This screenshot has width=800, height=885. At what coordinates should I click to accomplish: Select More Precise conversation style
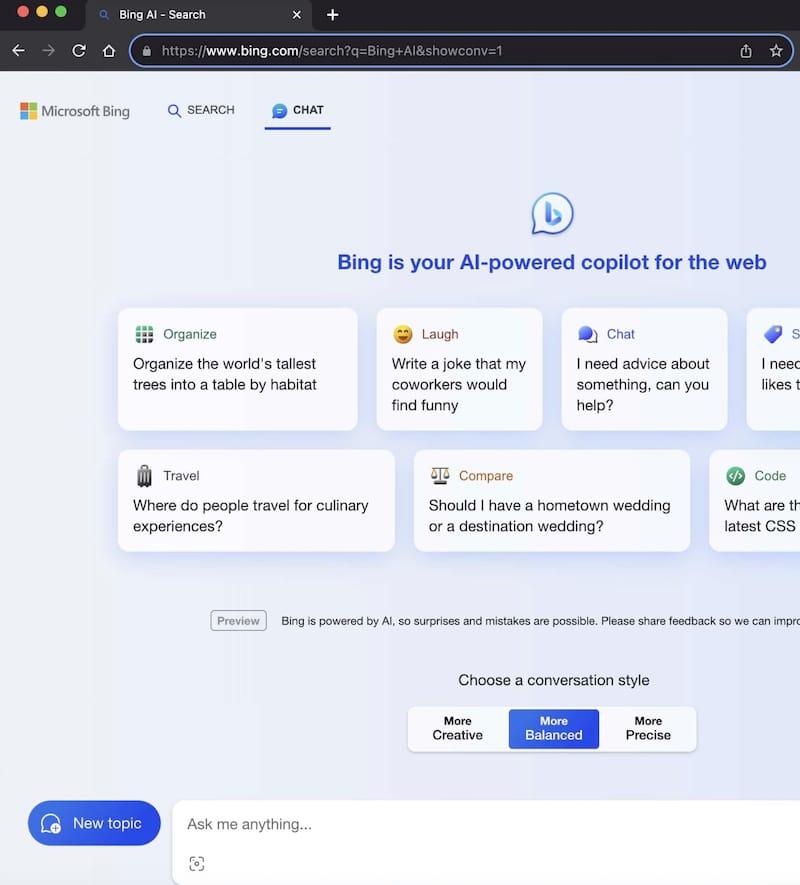(648, 729)
